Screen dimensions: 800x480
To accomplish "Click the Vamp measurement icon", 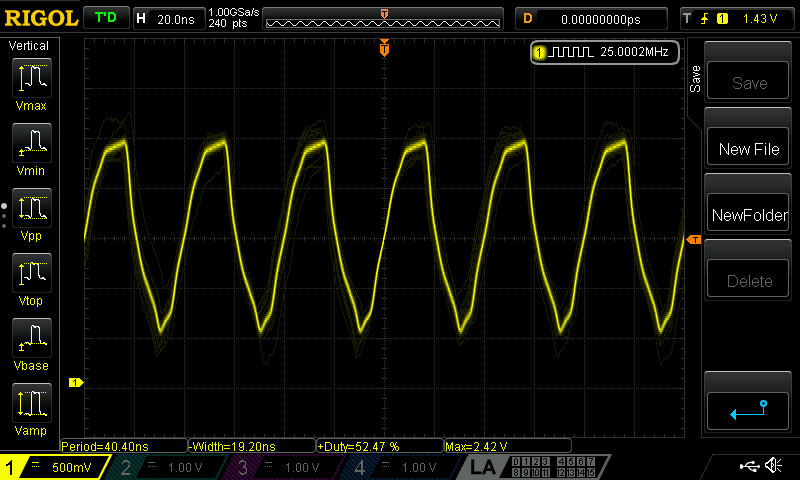I will pos(31,406).
